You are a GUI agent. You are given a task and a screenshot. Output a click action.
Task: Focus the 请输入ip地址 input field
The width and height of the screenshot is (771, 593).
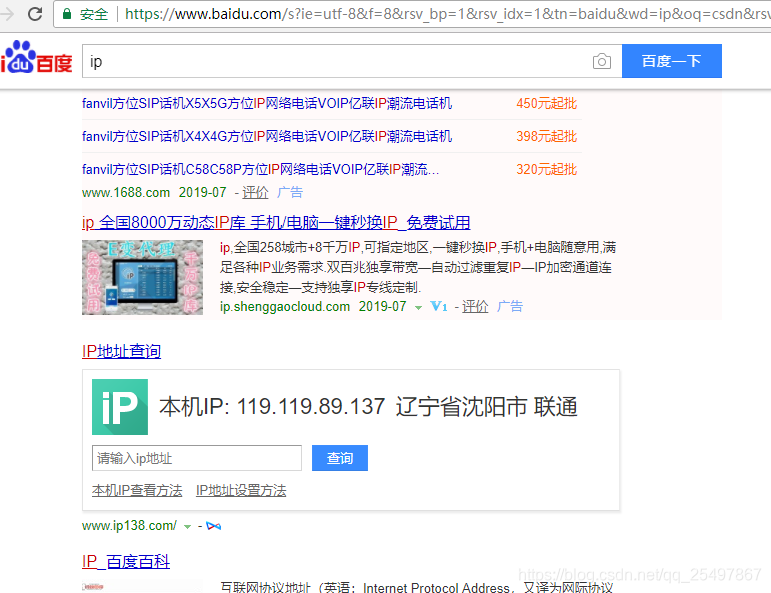pos(197,458)
